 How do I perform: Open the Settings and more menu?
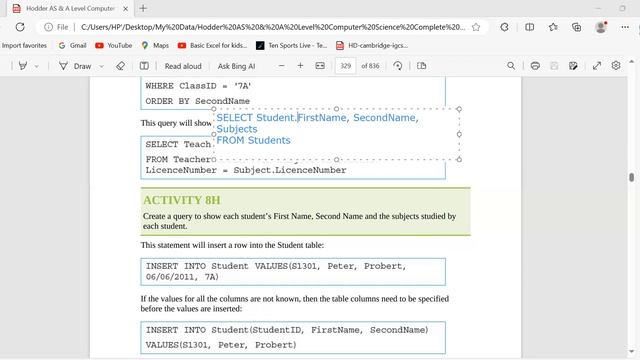tap(625, 27)
